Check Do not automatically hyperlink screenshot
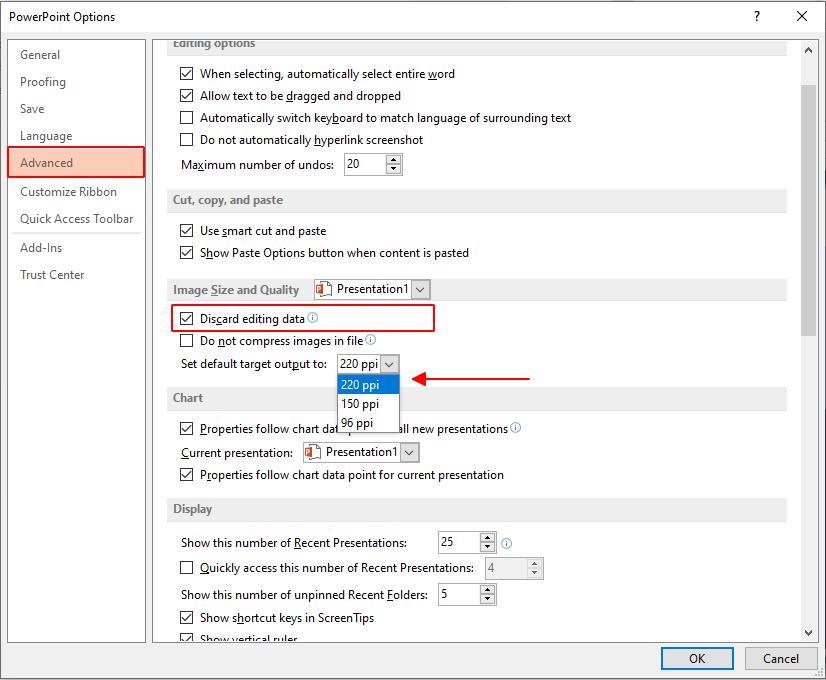Viewport: 826px width, 680px height. point(186,140)
